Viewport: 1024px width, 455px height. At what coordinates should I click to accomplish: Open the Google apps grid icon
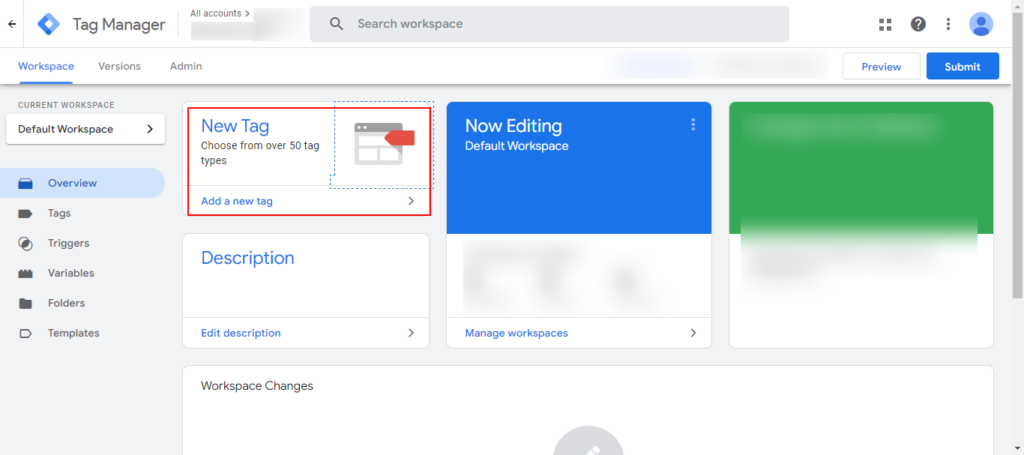point(885,24)
